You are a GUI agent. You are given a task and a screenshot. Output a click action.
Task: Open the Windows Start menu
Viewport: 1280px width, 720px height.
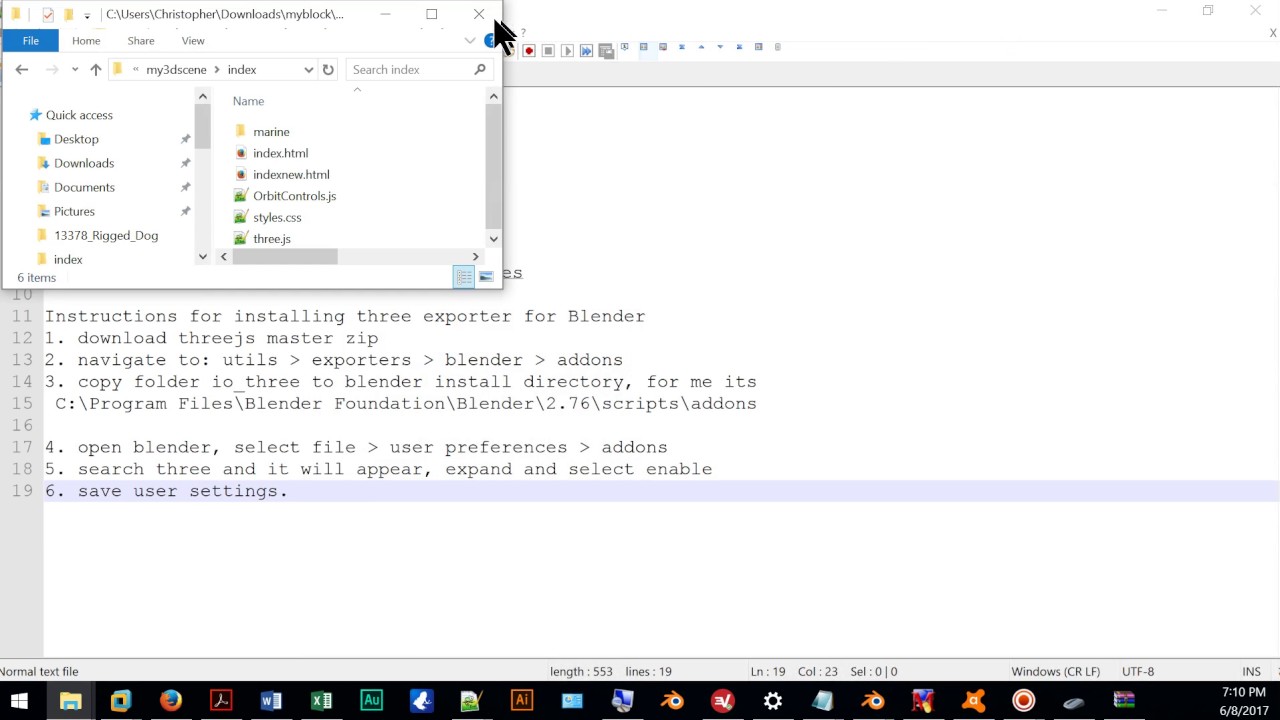point(20,700)
